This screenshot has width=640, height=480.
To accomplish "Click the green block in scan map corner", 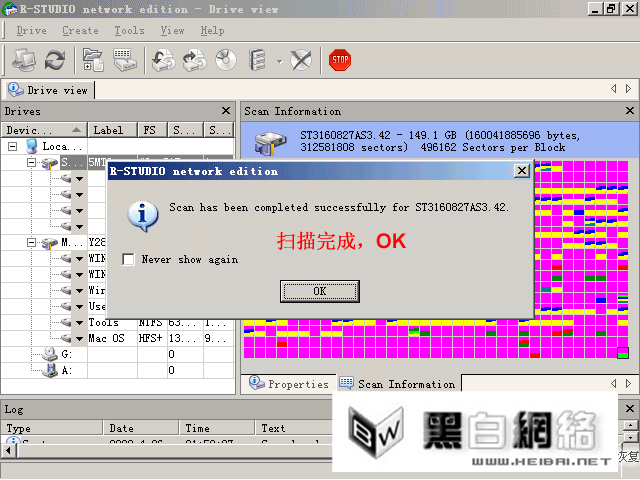I will coord(622,353).
